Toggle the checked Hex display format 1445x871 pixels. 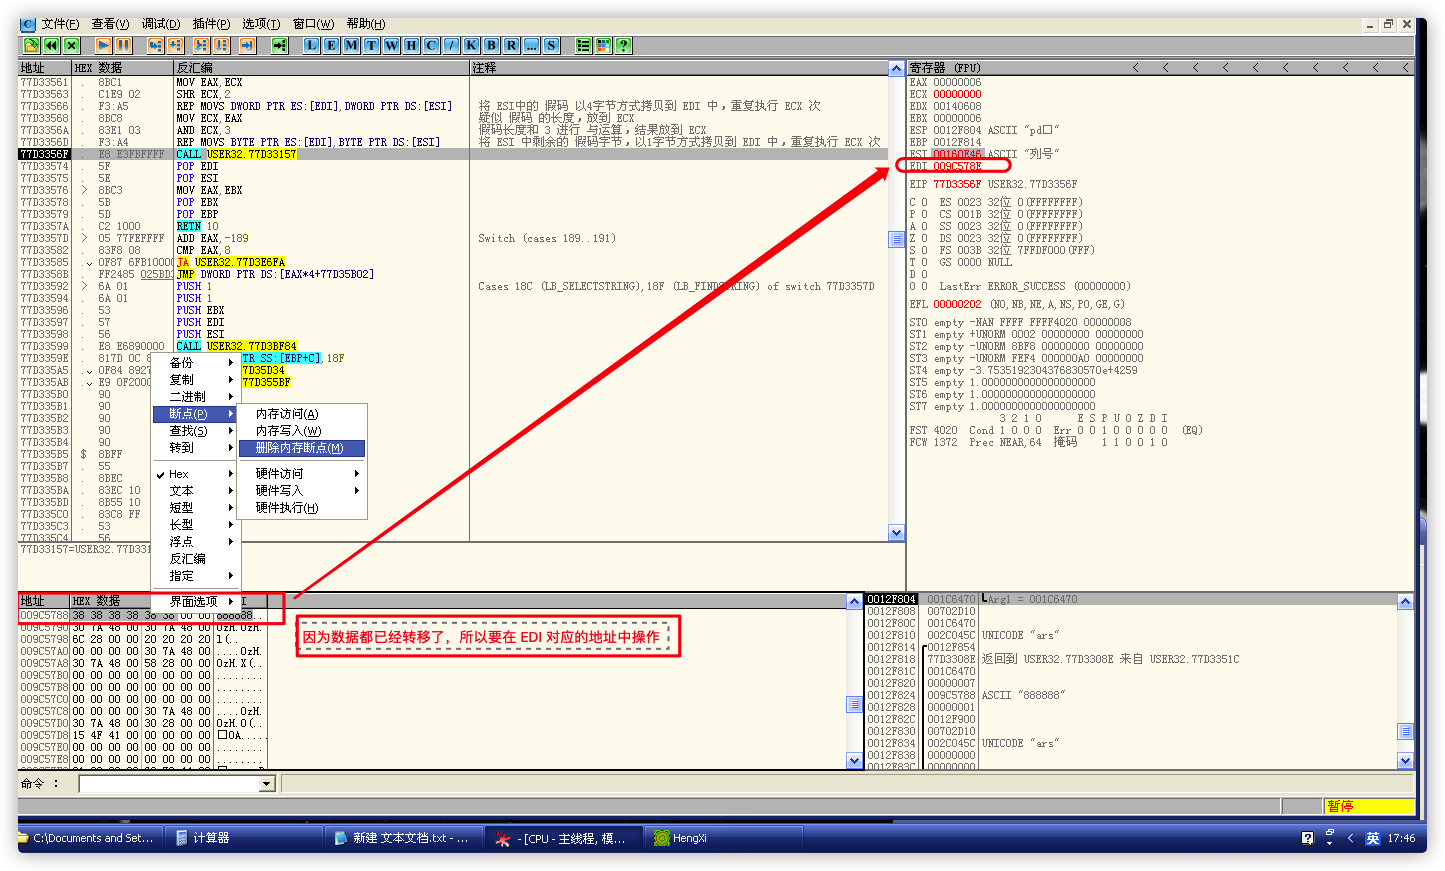180,474
